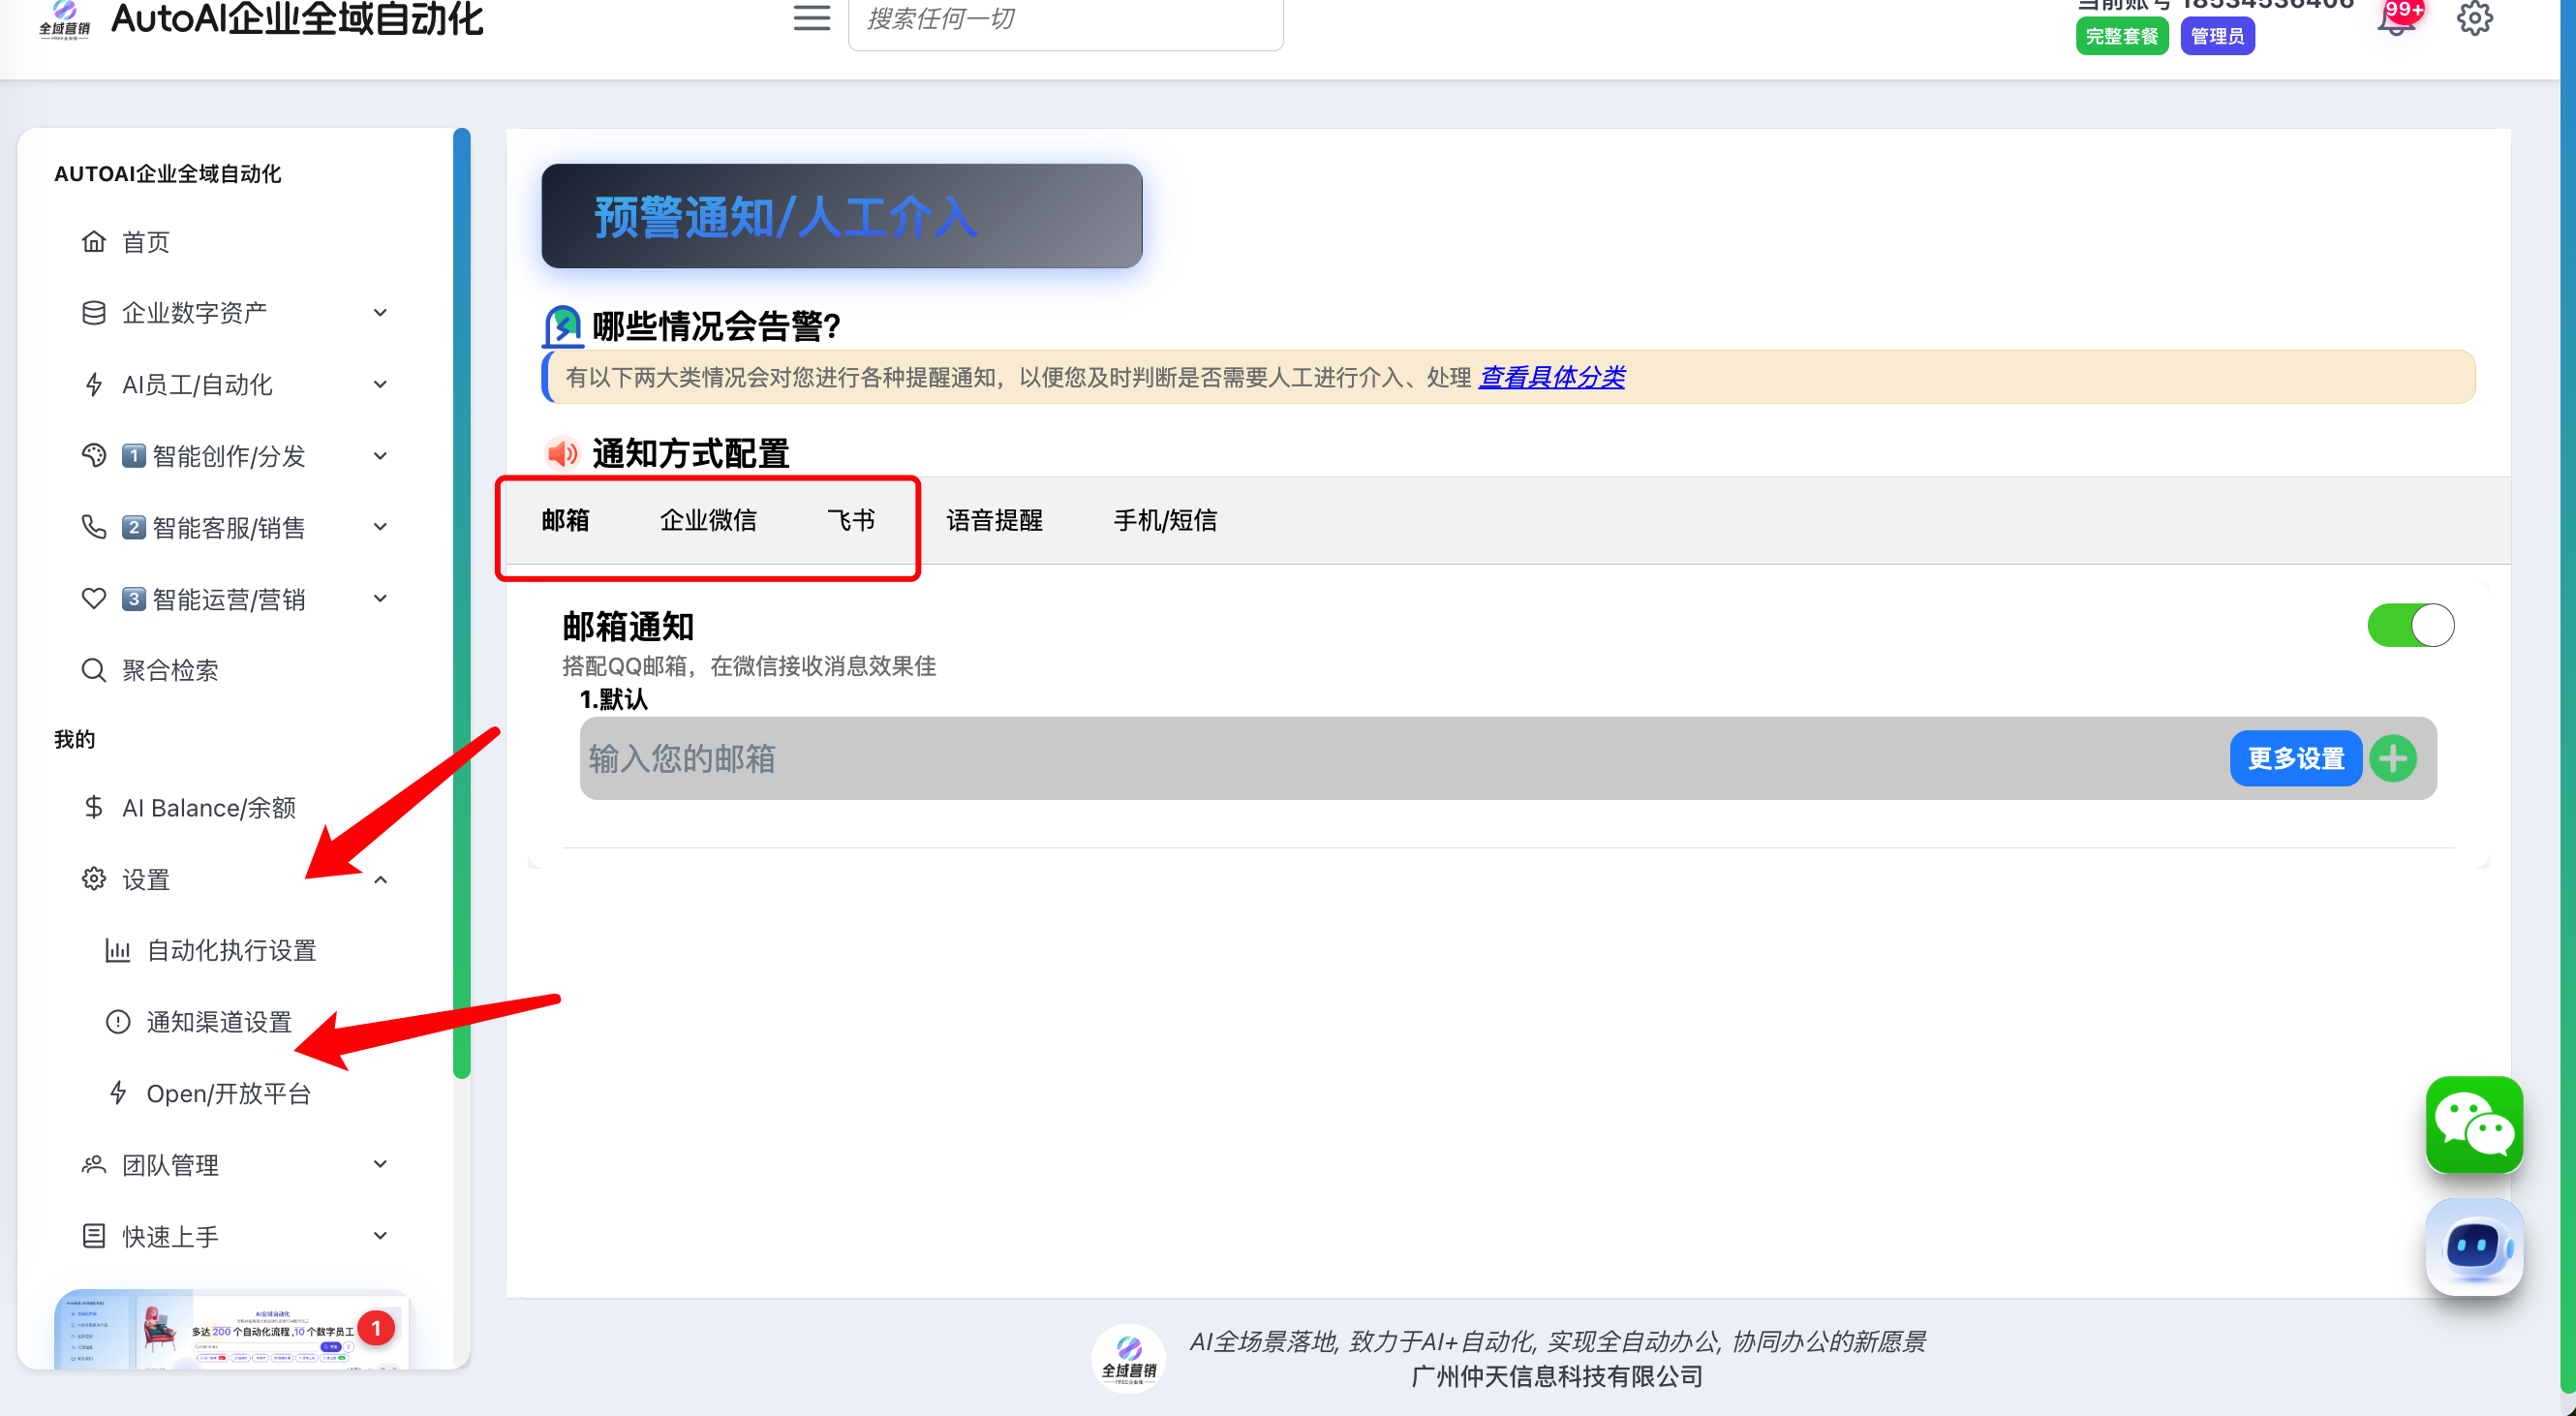2576x1416 pixels.
Task: Open the green WeChat floating icon
Action: [2474, 1124]
